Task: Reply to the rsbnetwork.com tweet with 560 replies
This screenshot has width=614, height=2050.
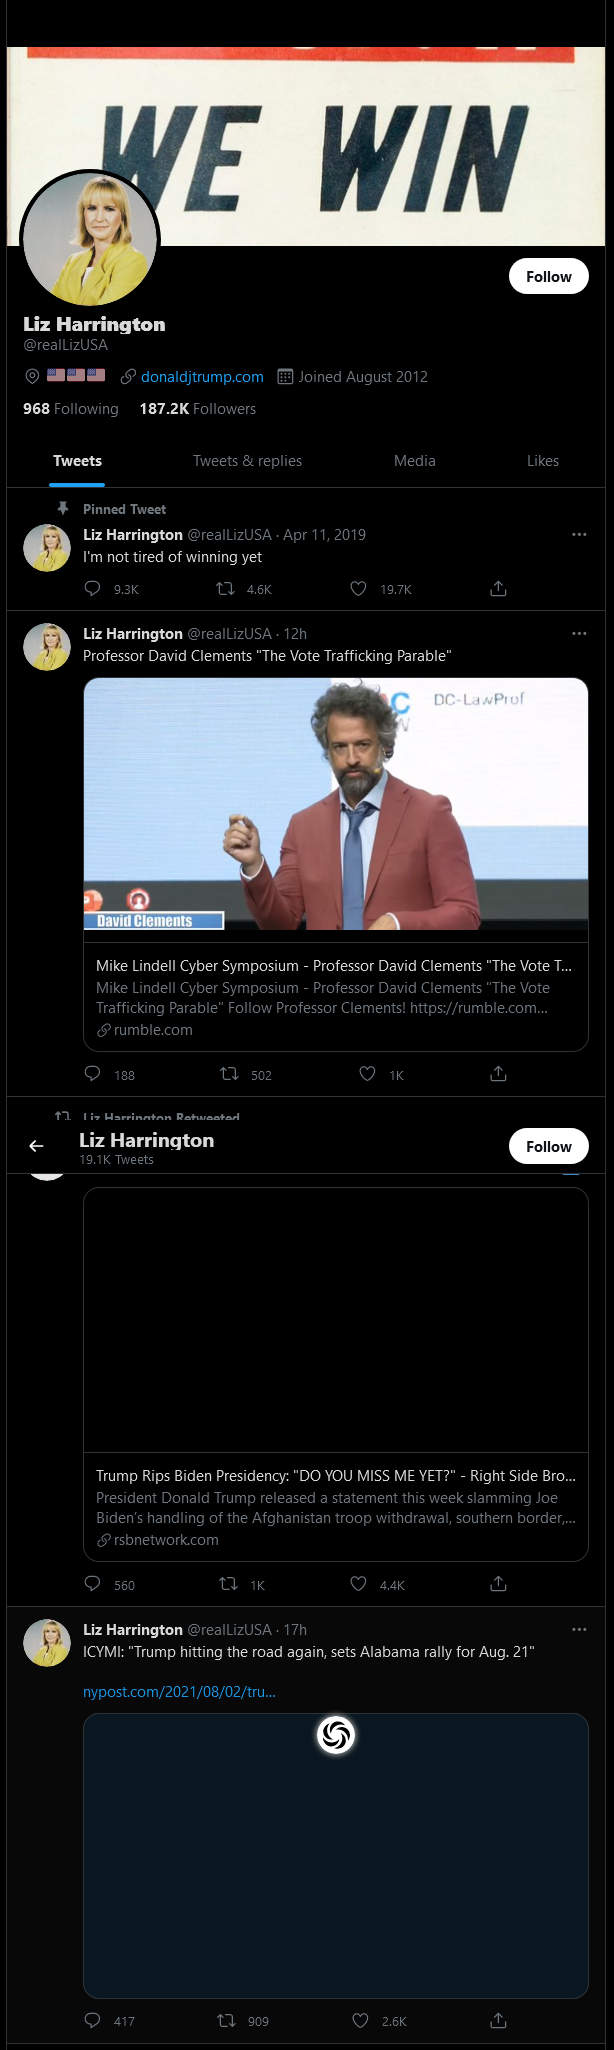Action: coord(93,1584)
